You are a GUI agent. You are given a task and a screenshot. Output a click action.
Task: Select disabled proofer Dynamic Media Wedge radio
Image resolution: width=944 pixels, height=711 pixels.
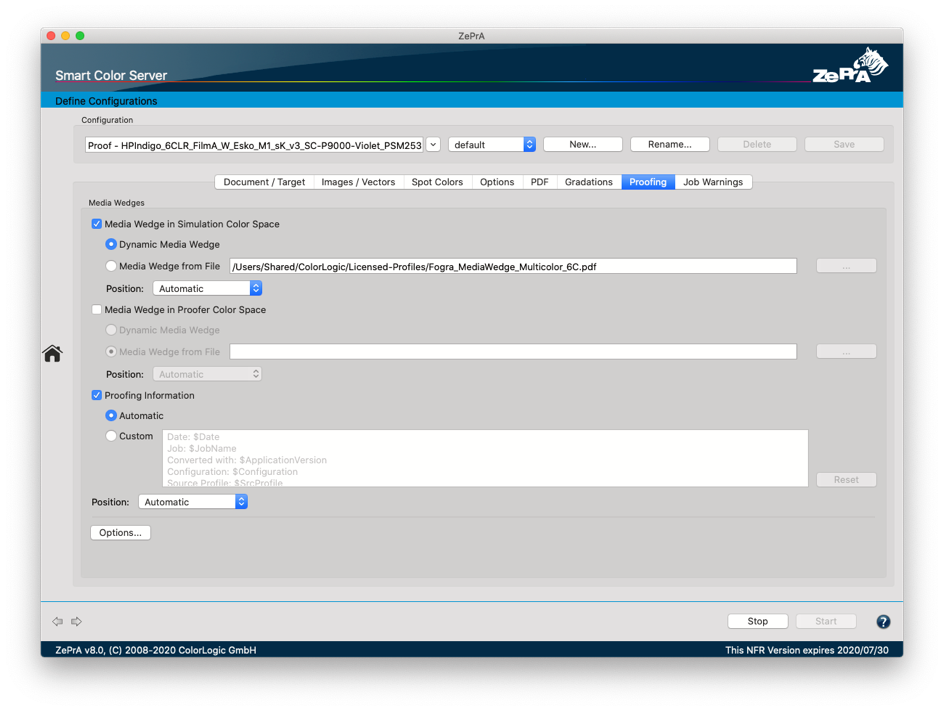click(111, 330)
